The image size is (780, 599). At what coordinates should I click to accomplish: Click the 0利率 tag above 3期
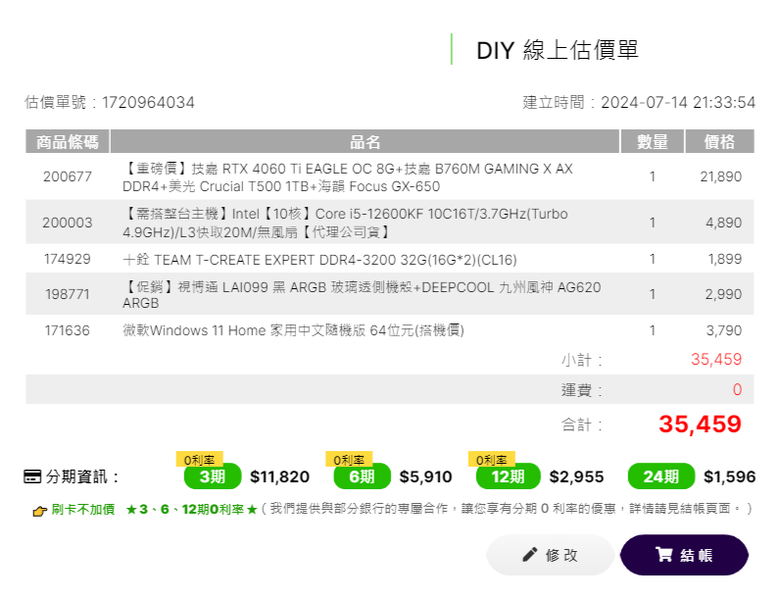click(x=199, y=459)
